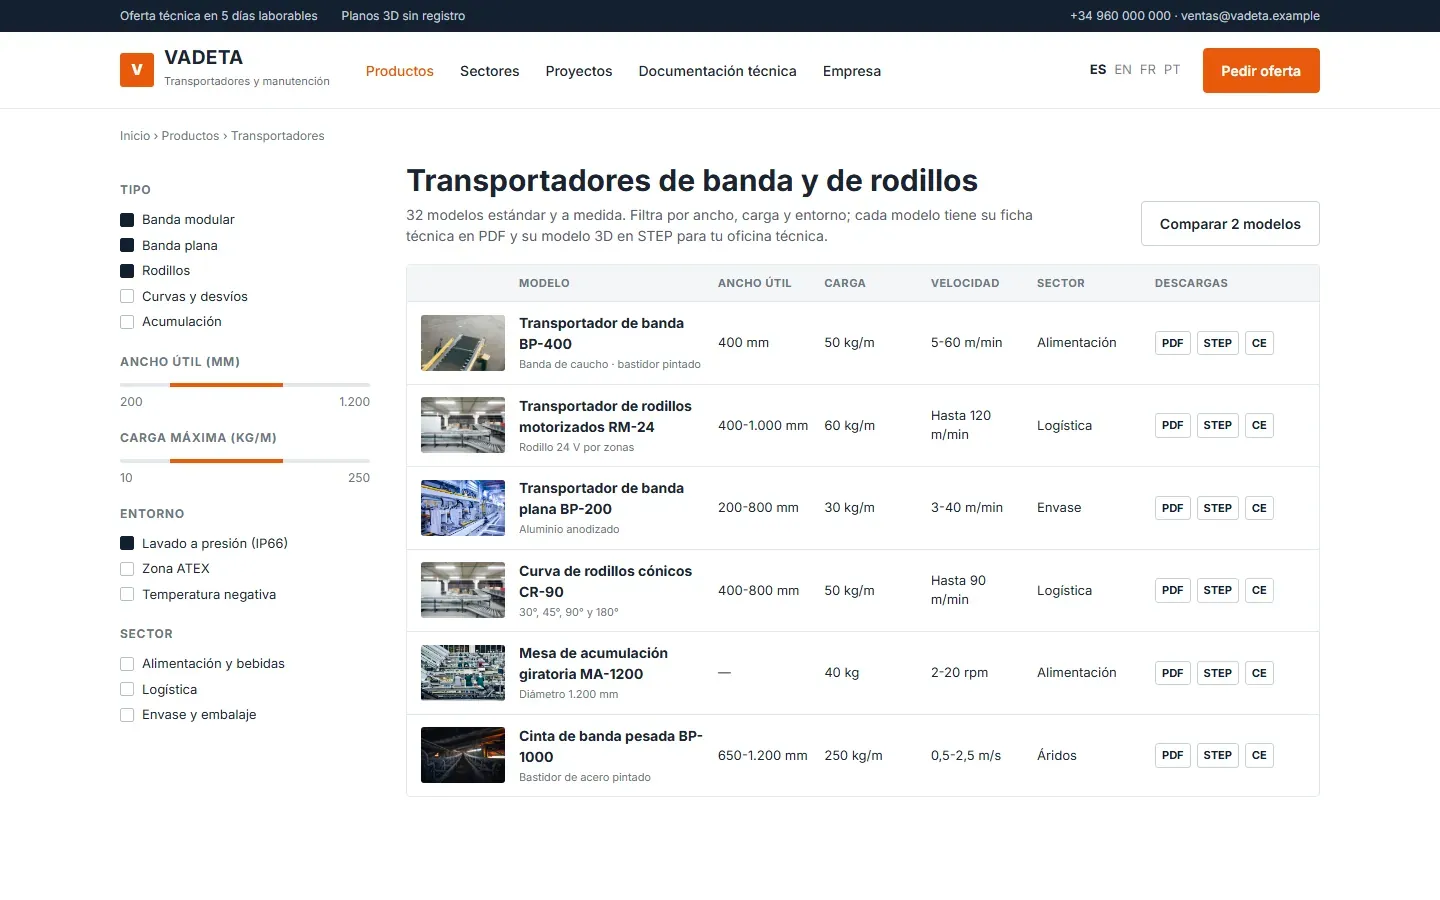Download the PDF for MA-1200

pos(1172,673)
